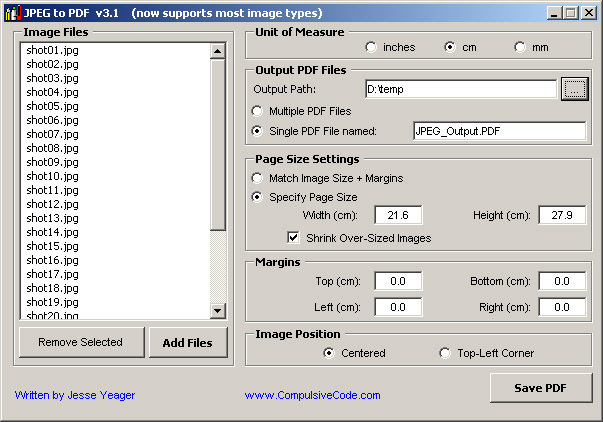The image size is (603, 422).
Task: Click the file list scroll up arrow
Action: [218, 51]
